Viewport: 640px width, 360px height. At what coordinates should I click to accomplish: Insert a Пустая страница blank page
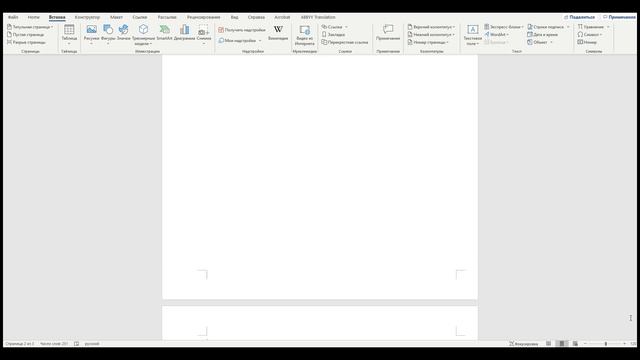click(26, 35)
